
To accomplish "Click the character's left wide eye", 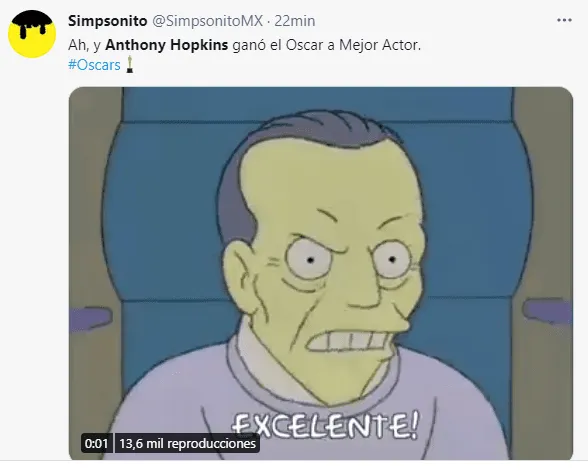I will (x=308, y=260).
